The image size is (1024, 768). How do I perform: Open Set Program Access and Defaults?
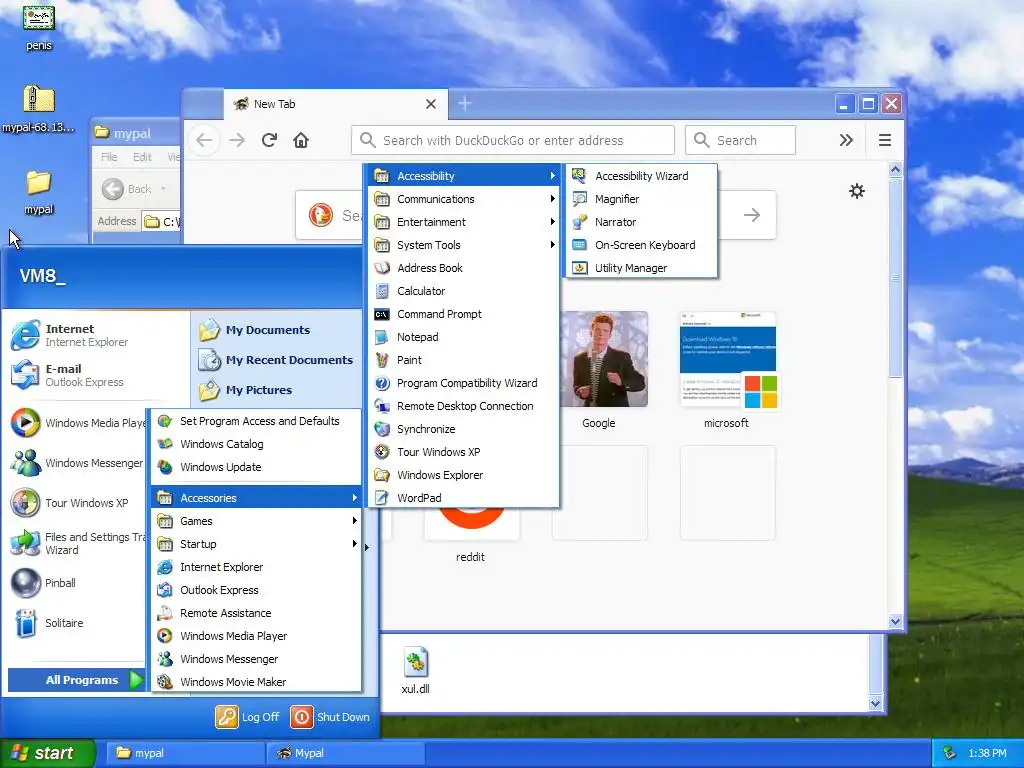click(x=257, y=421)
